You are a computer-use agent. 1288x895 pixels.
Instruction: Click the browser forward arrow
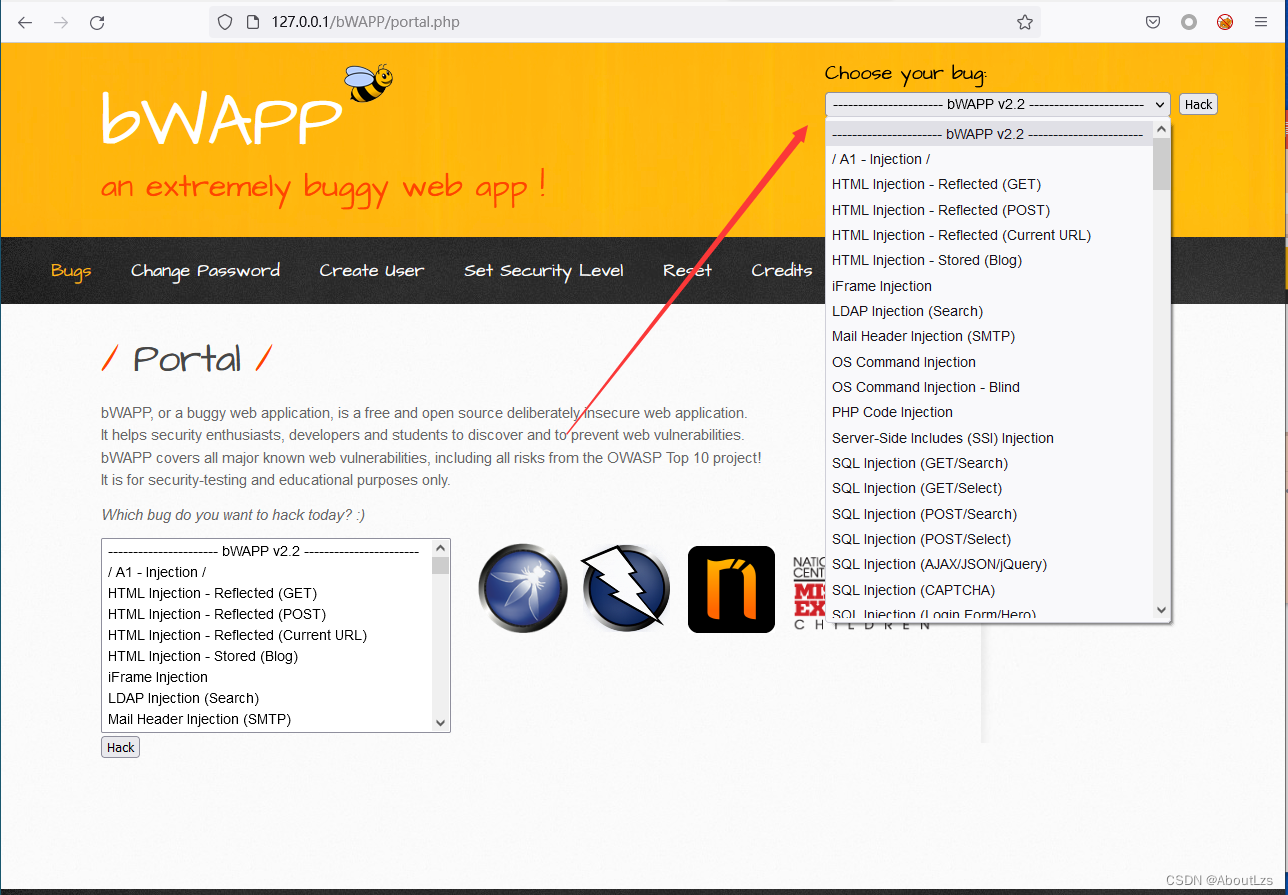[x=61, y=22]
